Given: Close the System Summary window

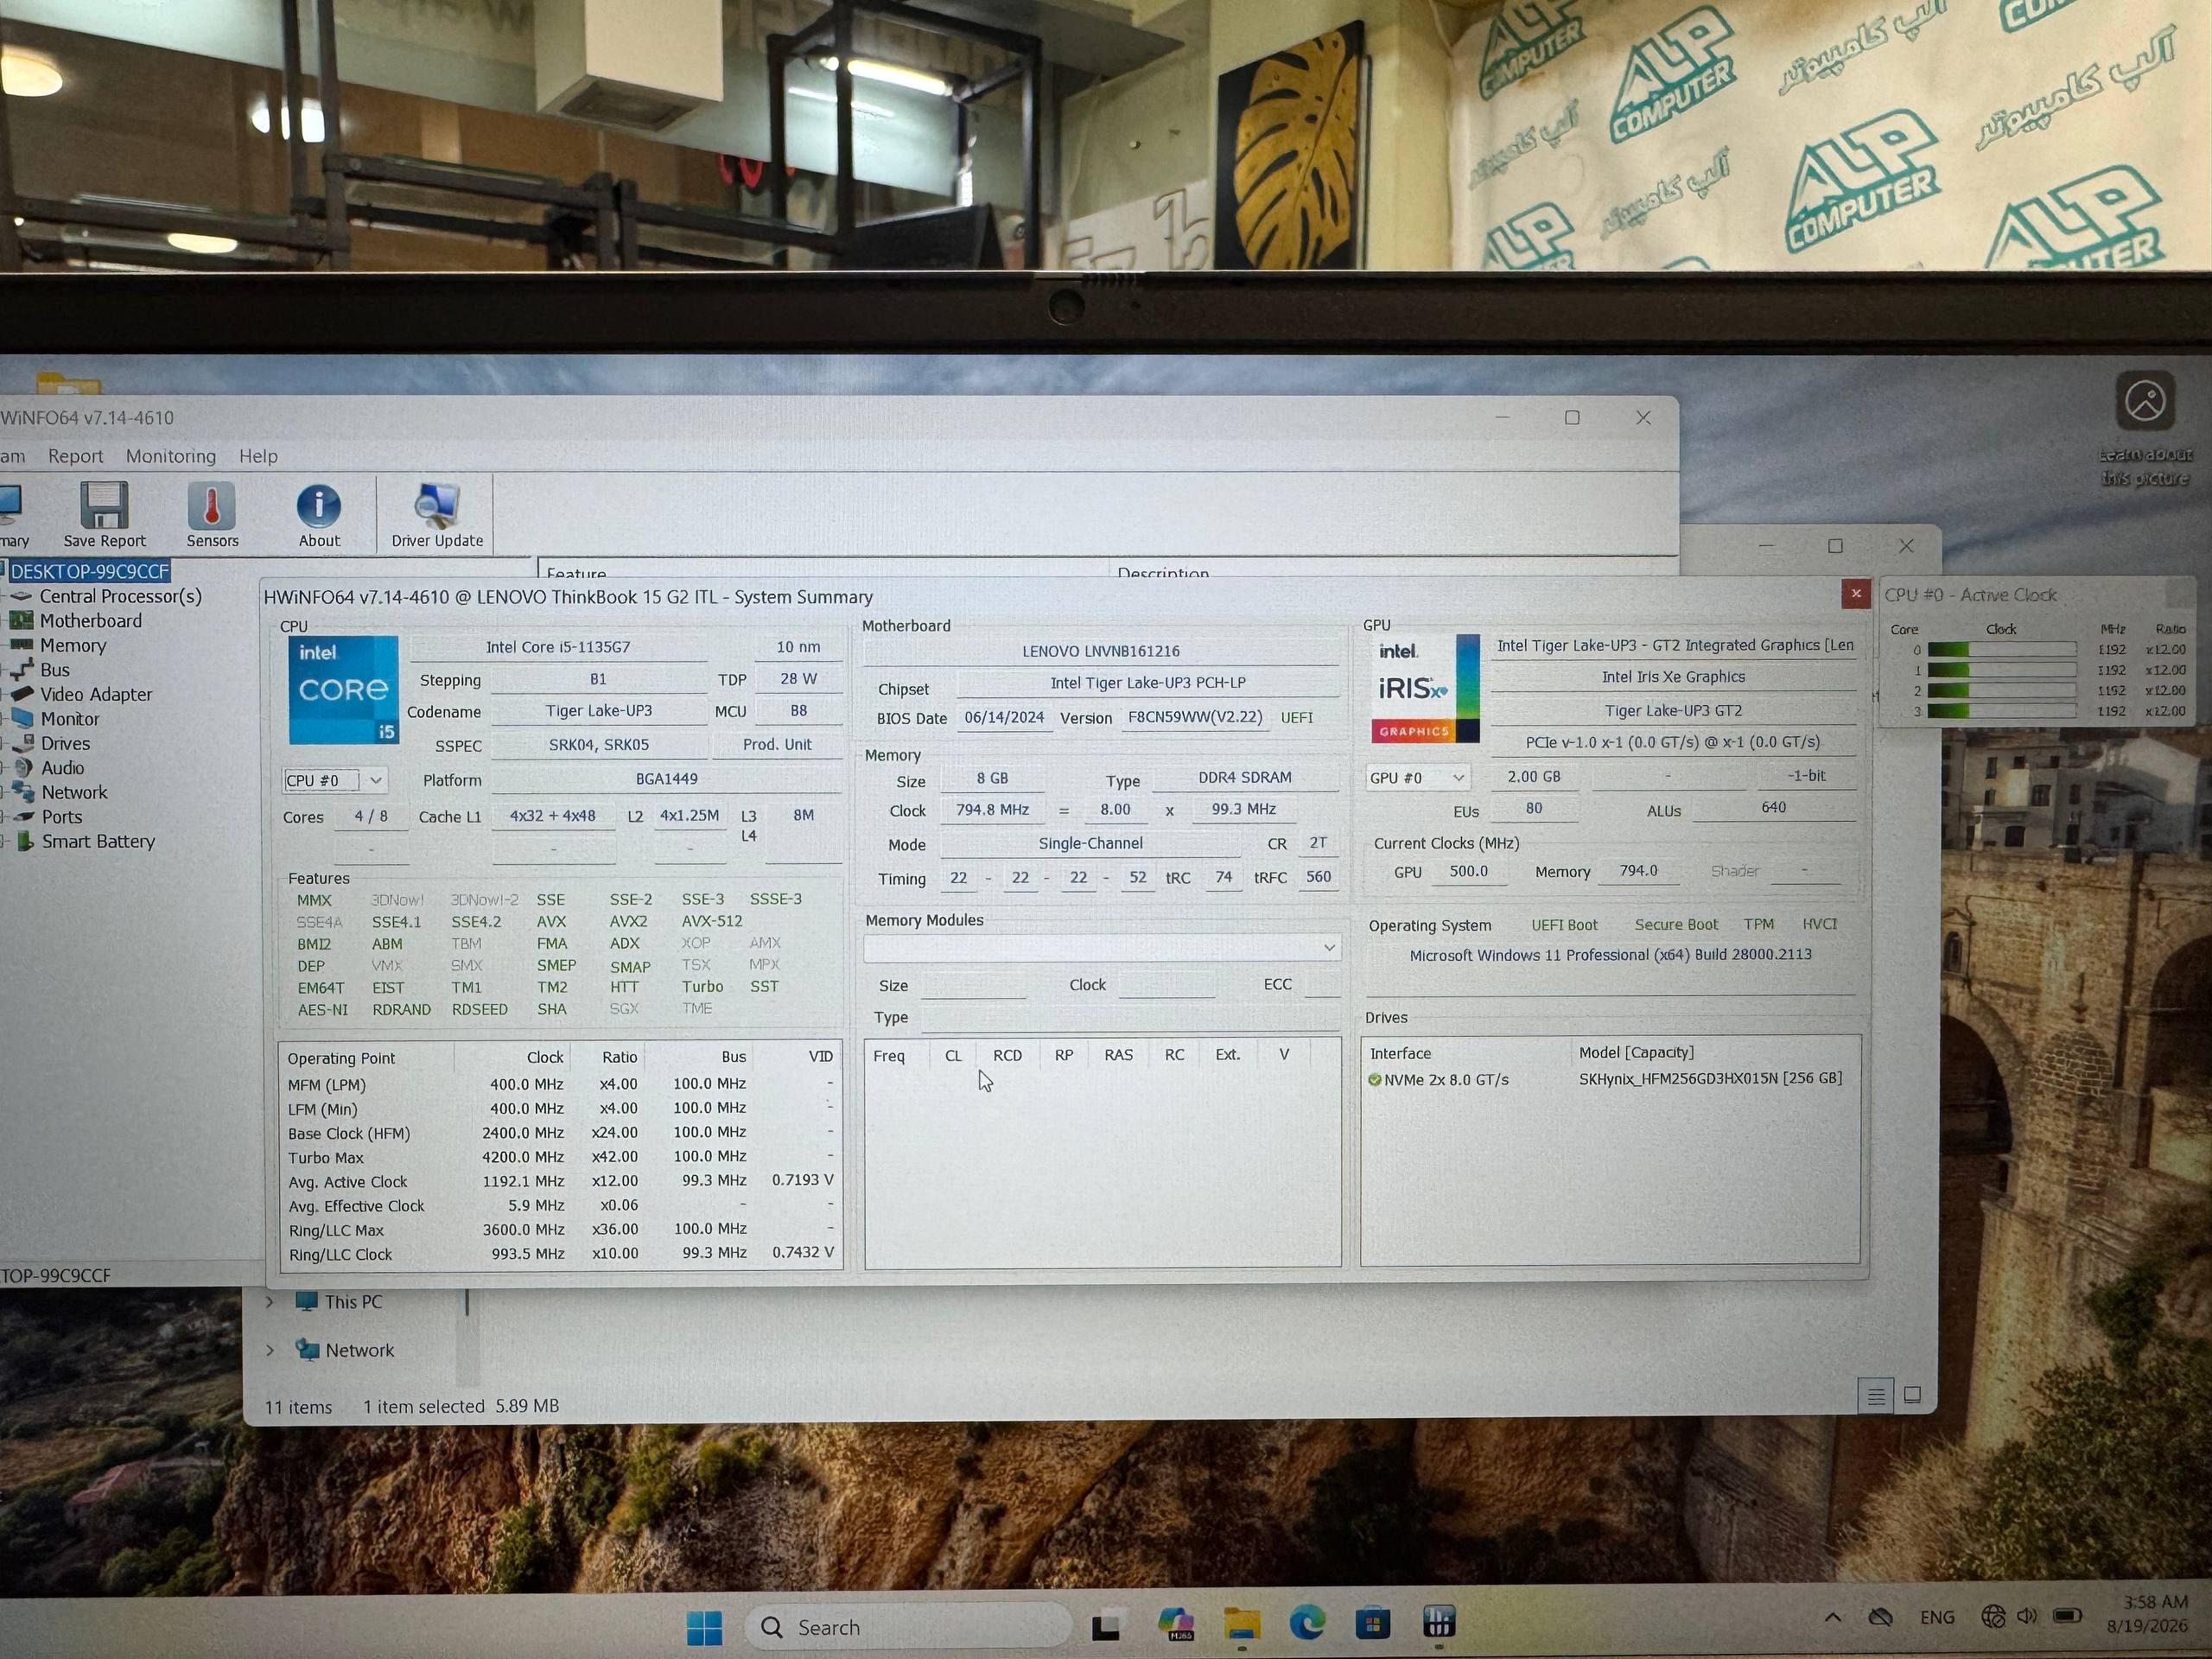Looking at the screenshot, I should [x=1856, y=594].
